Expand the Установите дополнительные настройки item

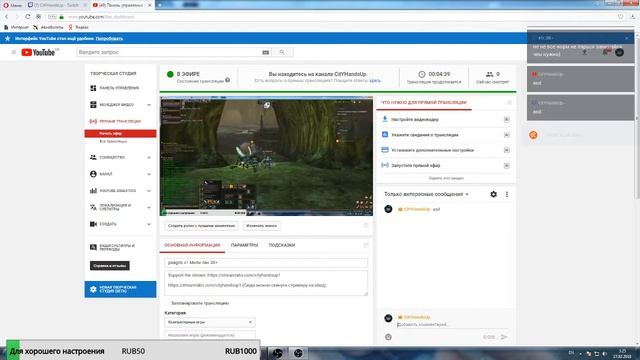tap(507, 150)
